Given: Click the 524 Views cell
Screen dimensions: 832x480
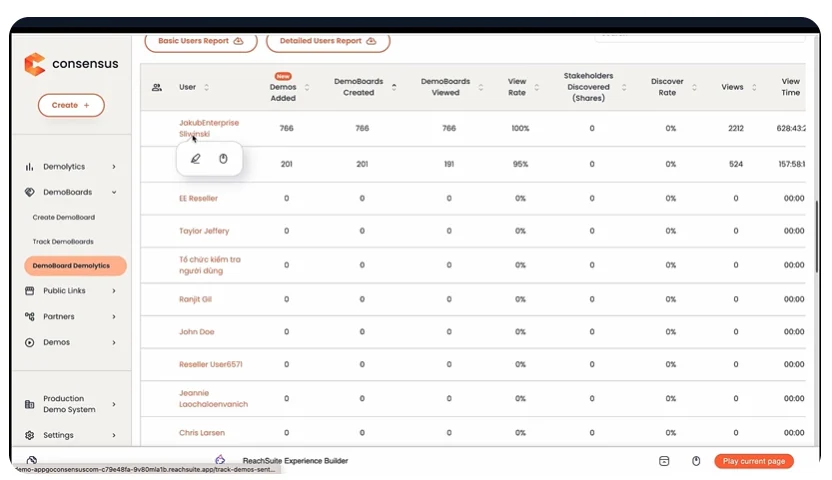Looking at the screenshot, I should click(736, 164).
